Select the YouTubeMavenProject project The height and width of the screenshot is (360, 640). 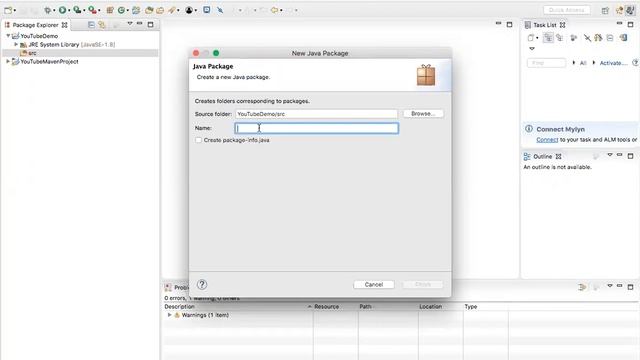49,62
